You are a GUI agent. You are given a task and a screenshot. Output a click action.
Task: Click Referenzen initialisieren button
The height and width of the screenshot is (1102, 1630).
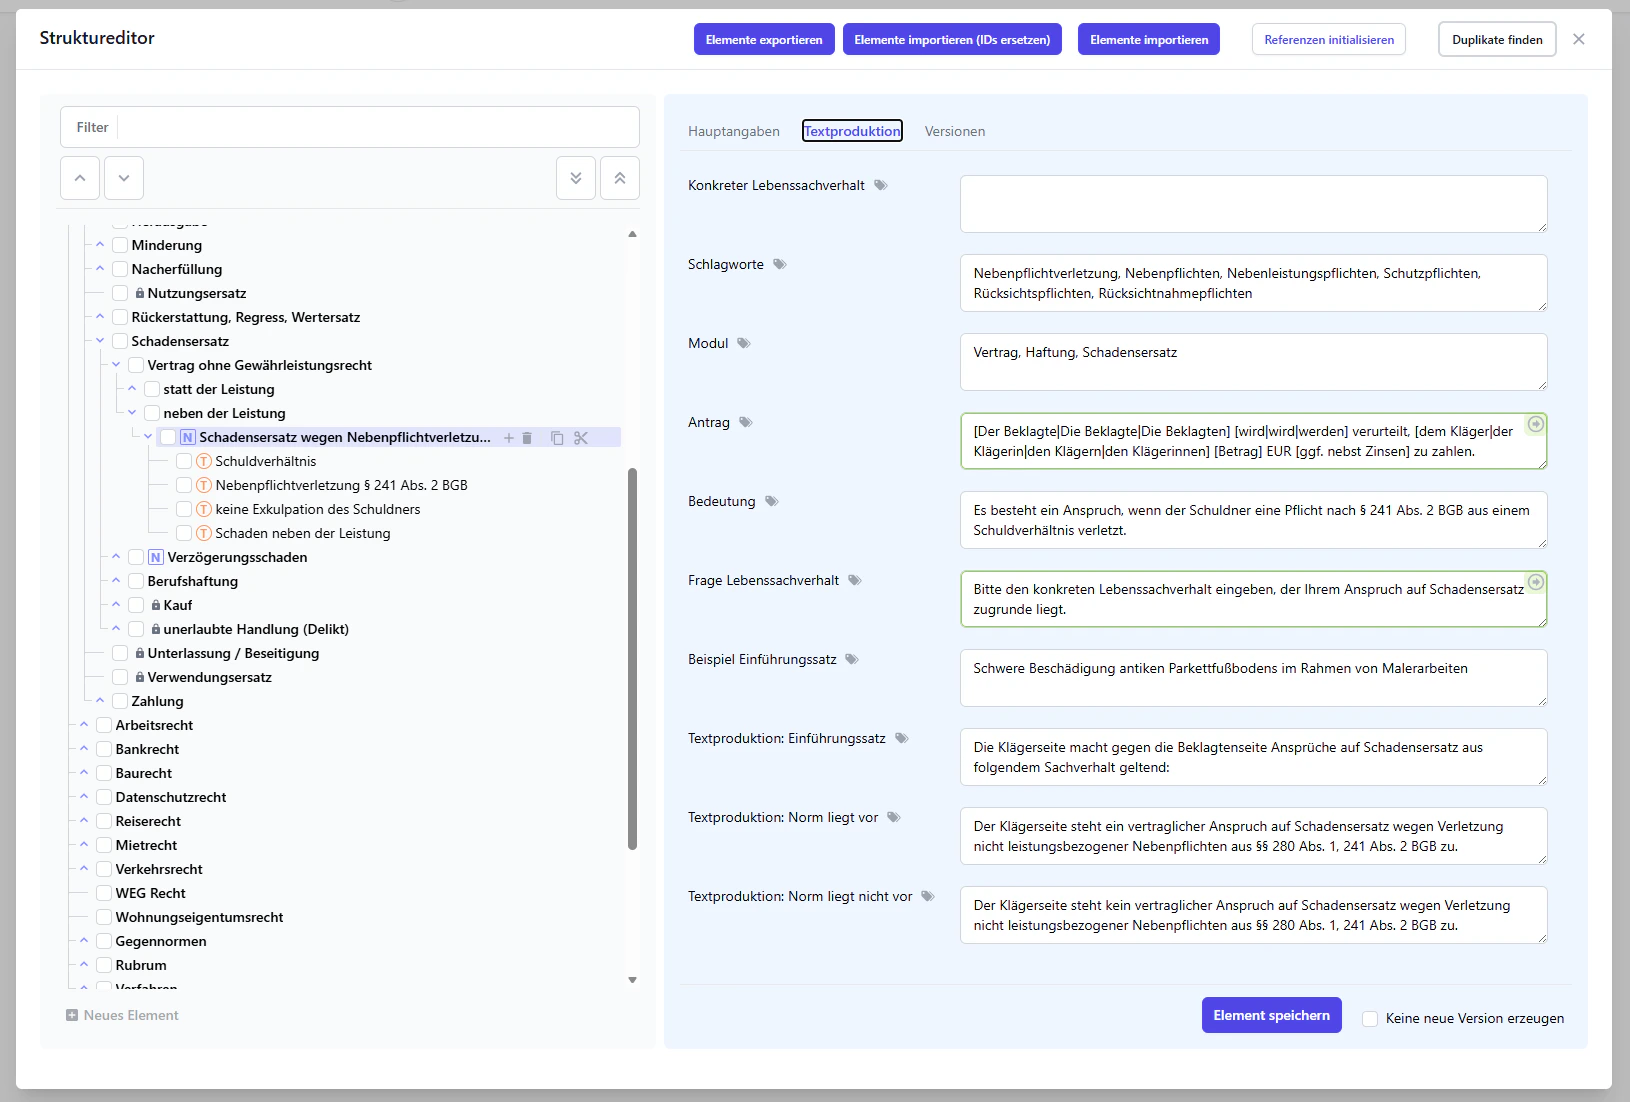pos(1329,39)
